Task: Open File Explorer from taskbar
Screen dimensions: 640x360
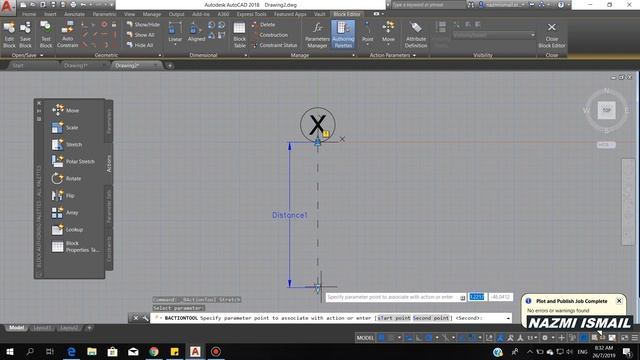Action: pyautogui.click(x=92, y=351)
